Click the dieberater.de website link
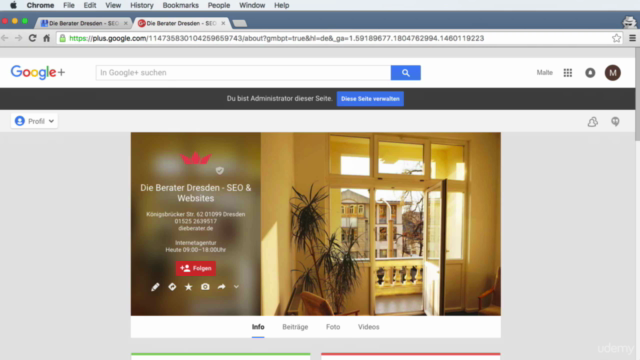Screen dimensions: 640x360 pyautogui.click(x=196, y=229)
